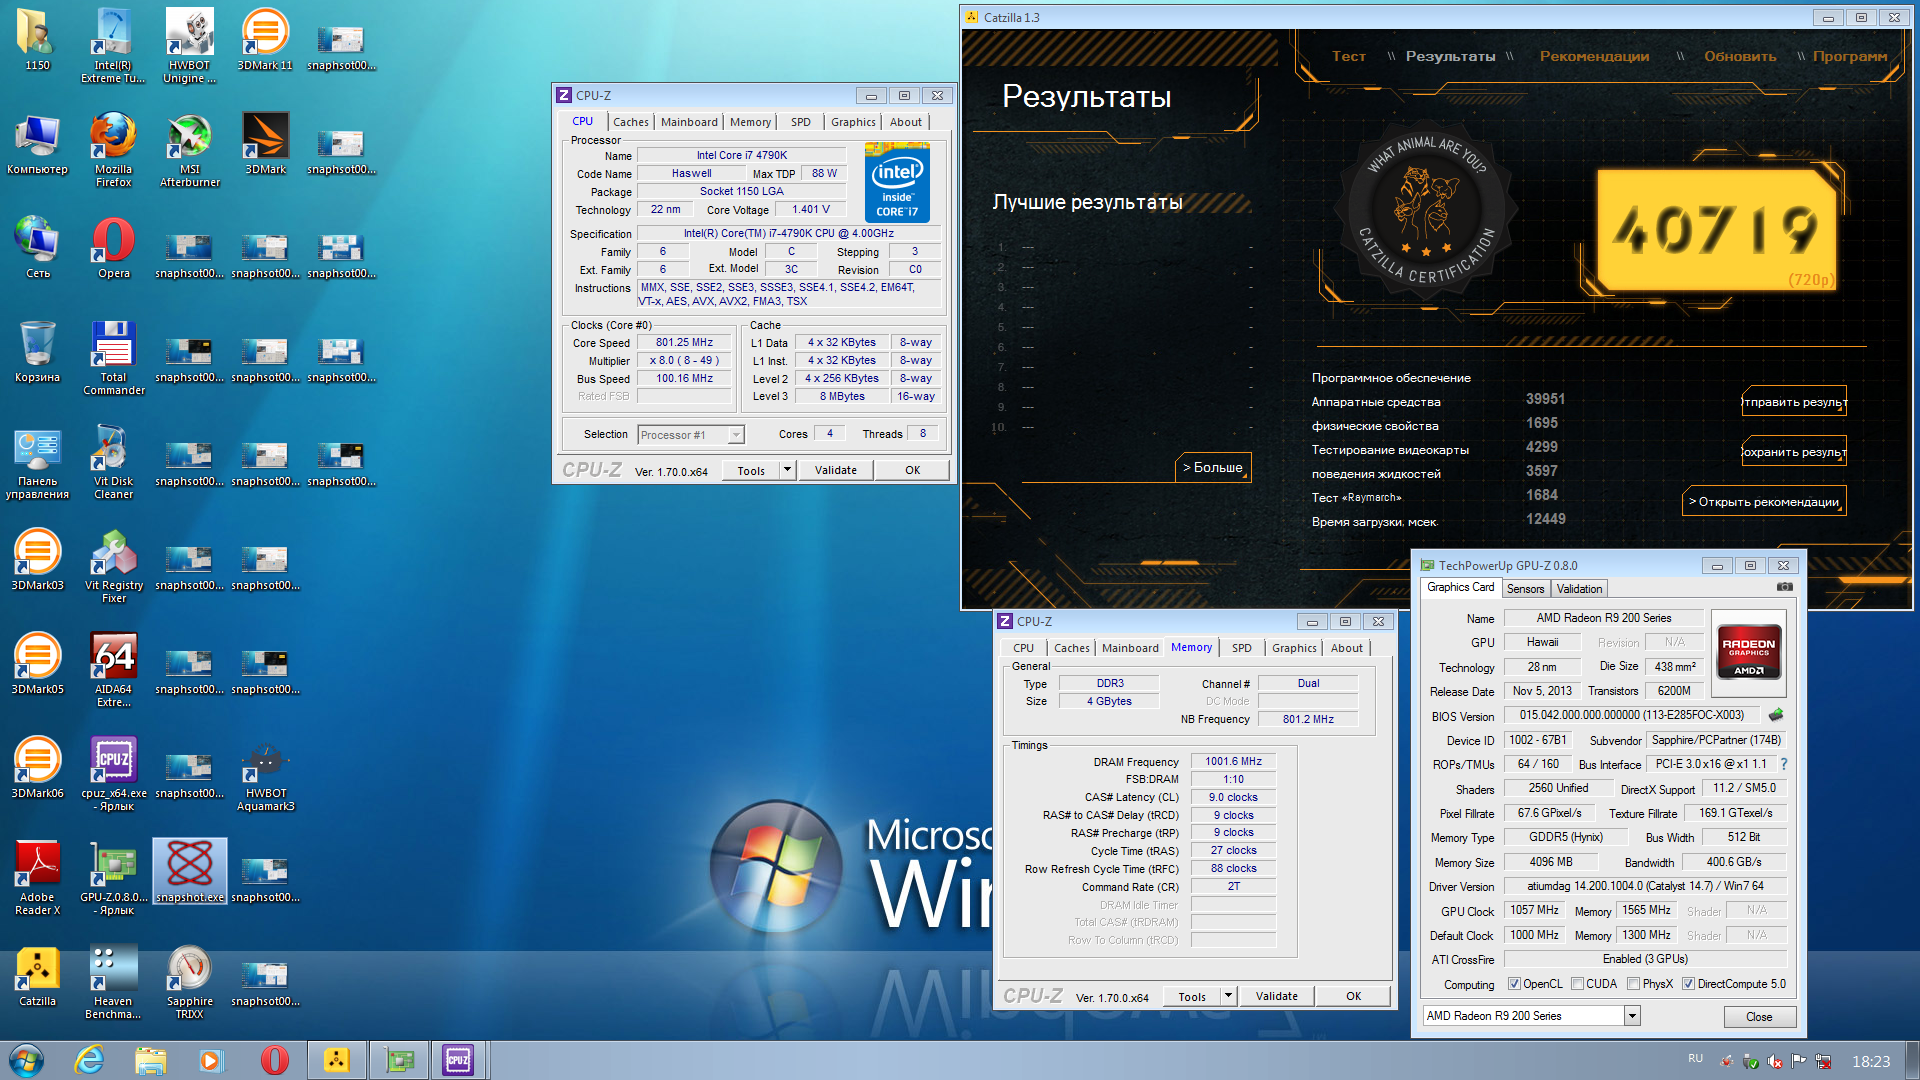Open Tools dropdown arrow in lower CPU-Z

click(x=1228, y=996)
